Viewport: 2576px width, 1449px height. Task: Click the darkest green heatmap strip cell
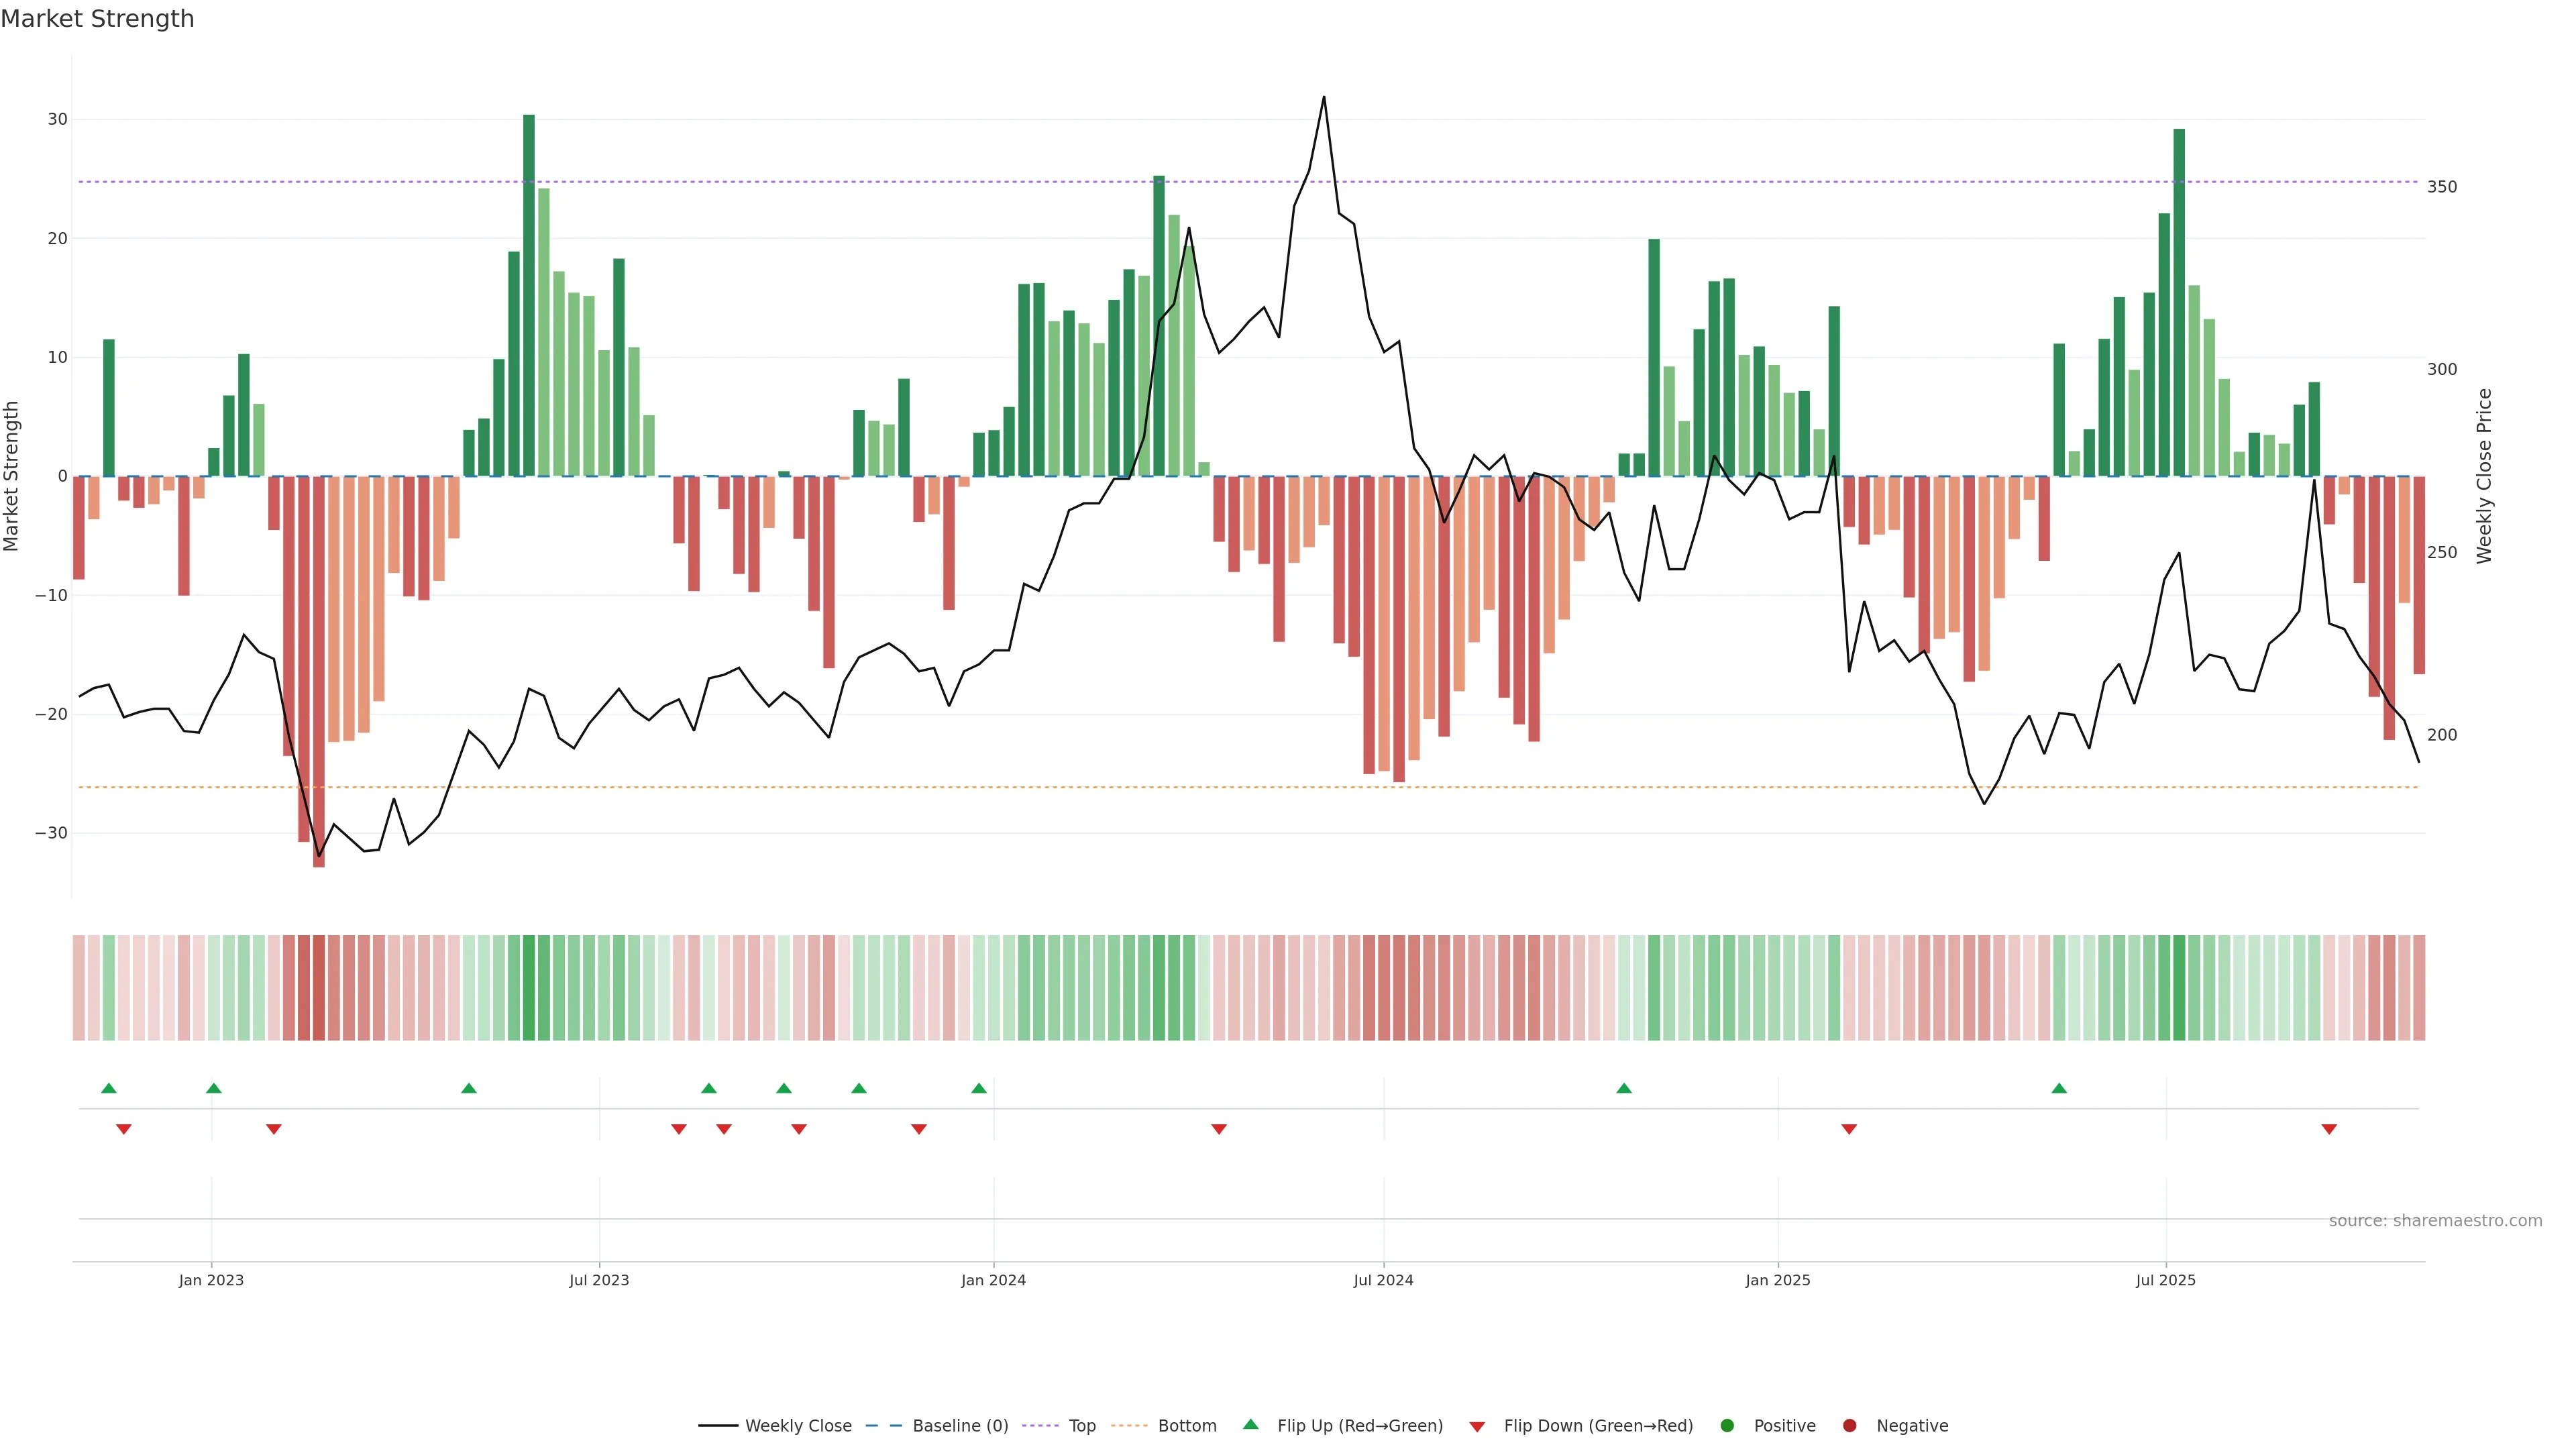pyautogui.click(x=529, y=988)
